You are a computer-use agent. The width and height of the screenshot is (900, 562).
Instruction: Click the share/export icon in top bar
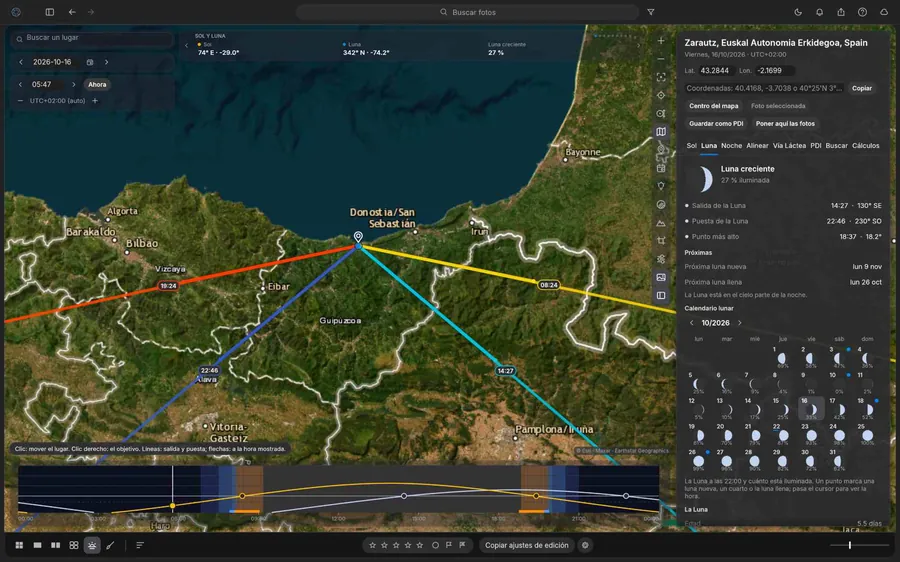841,12
